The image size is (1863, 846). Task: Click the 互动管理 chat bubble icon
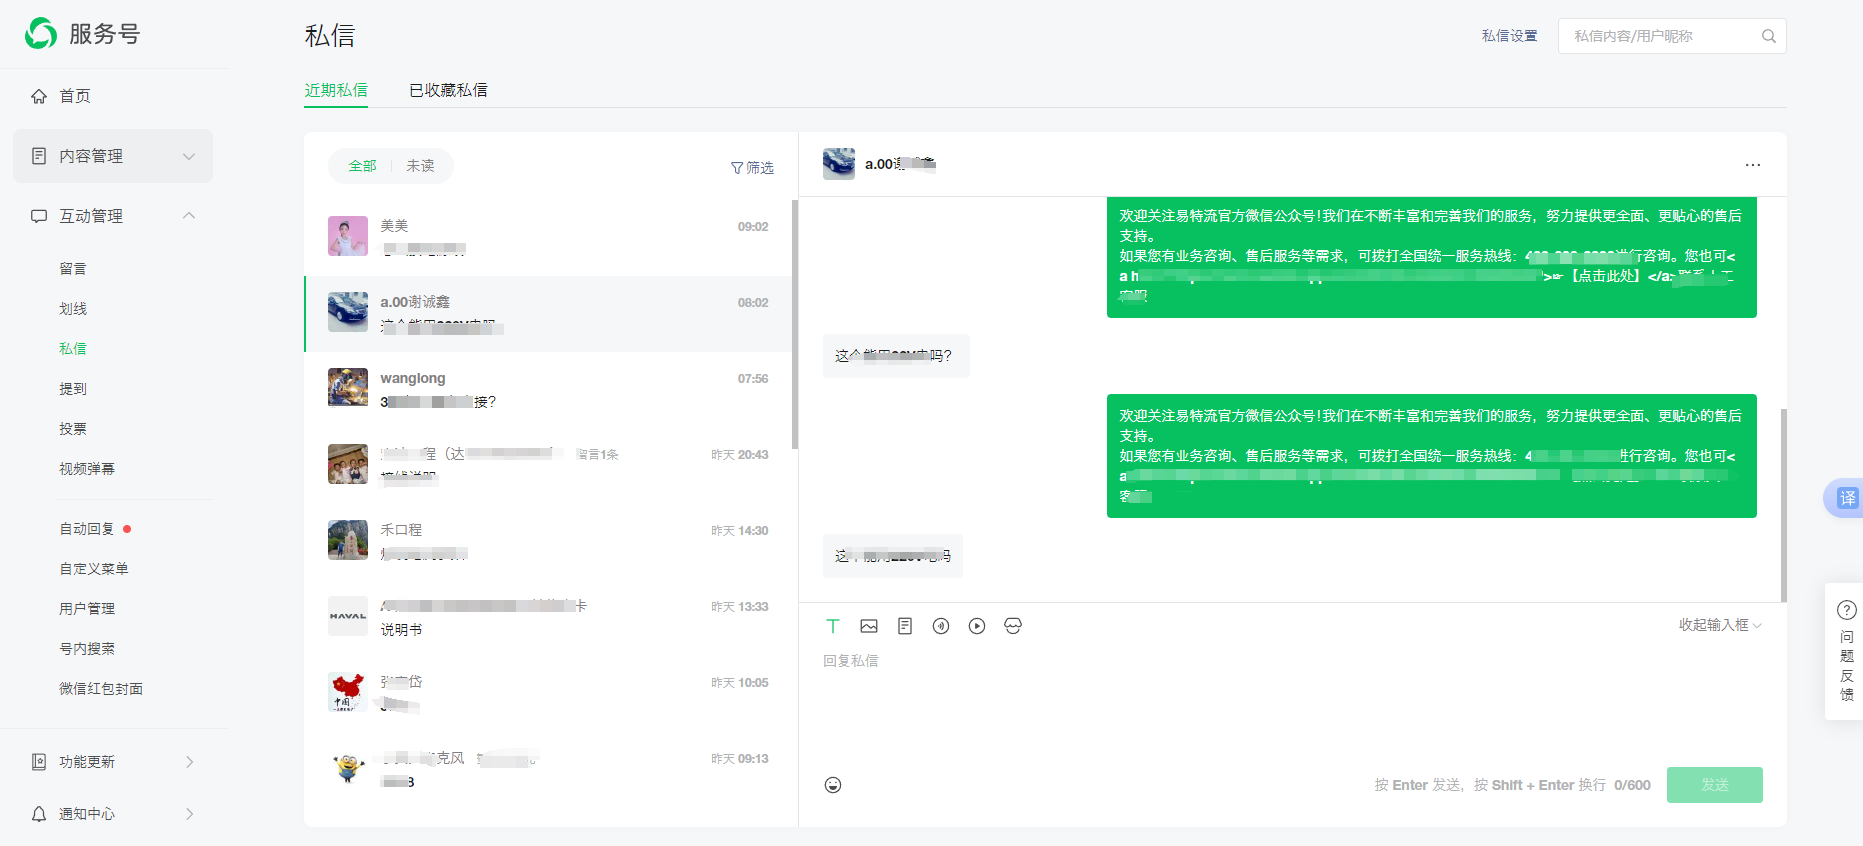point(39,216)
